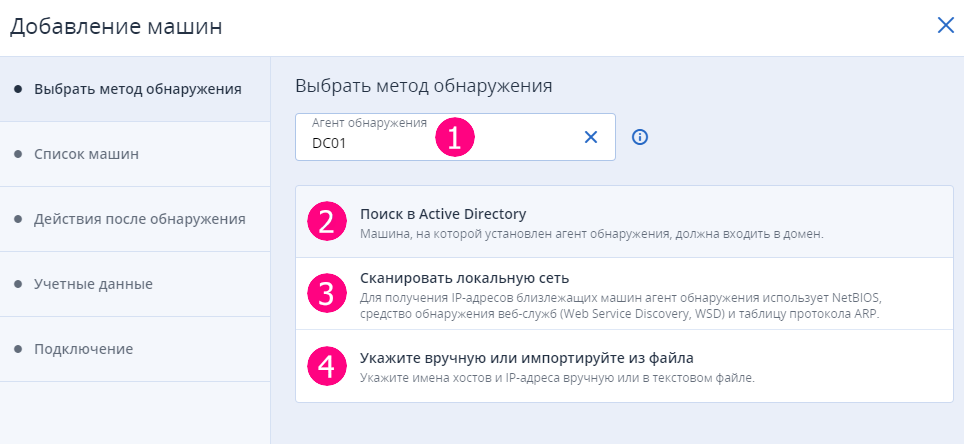Screen dimensions: 964x444
Task: Clear the DC01 discovery agent selection
Action: pos(590,137)
